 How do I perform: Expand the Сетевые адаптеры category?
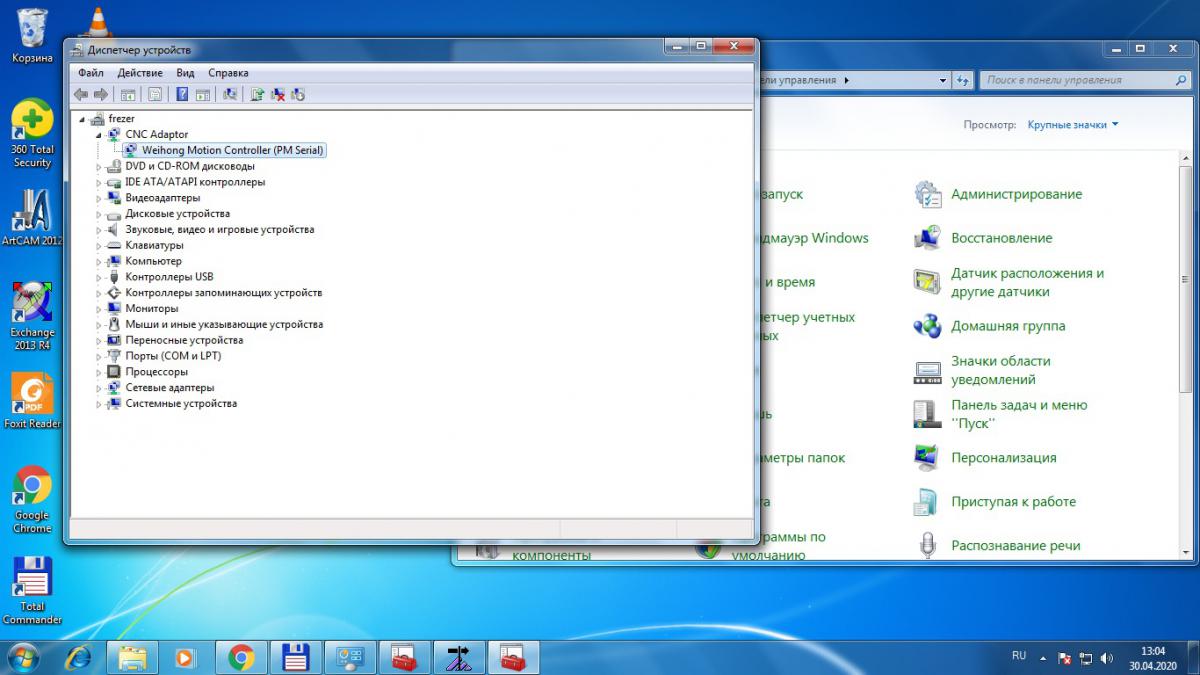click(x=99, y=388)
